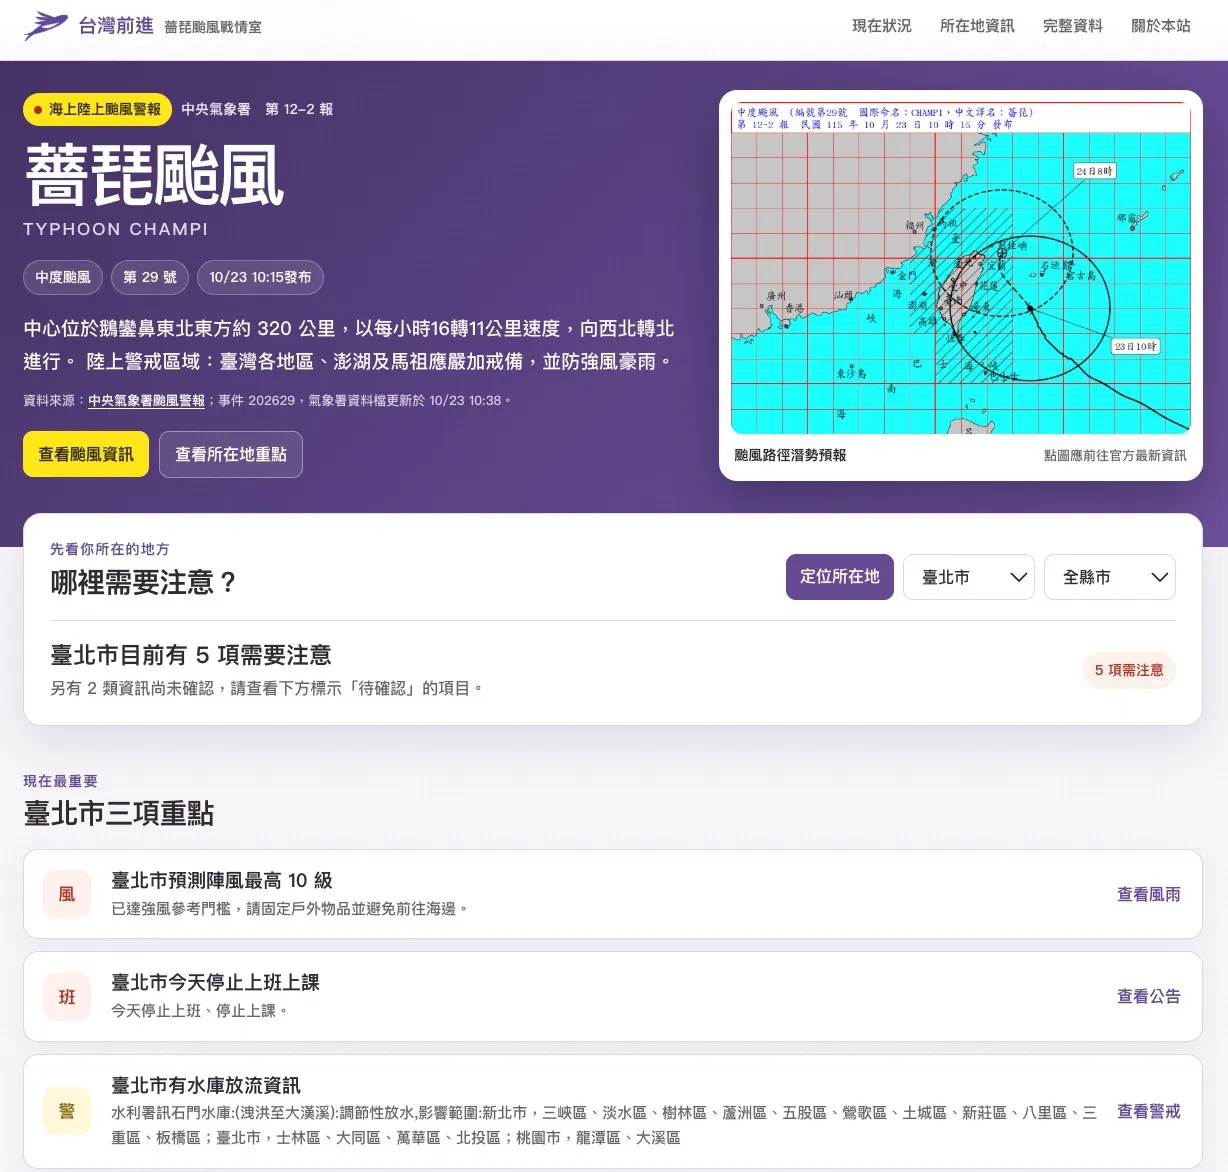The image size is (1228, 1172).
Task: Click the 哪裡需要注意？ heading
Action: 145,582
